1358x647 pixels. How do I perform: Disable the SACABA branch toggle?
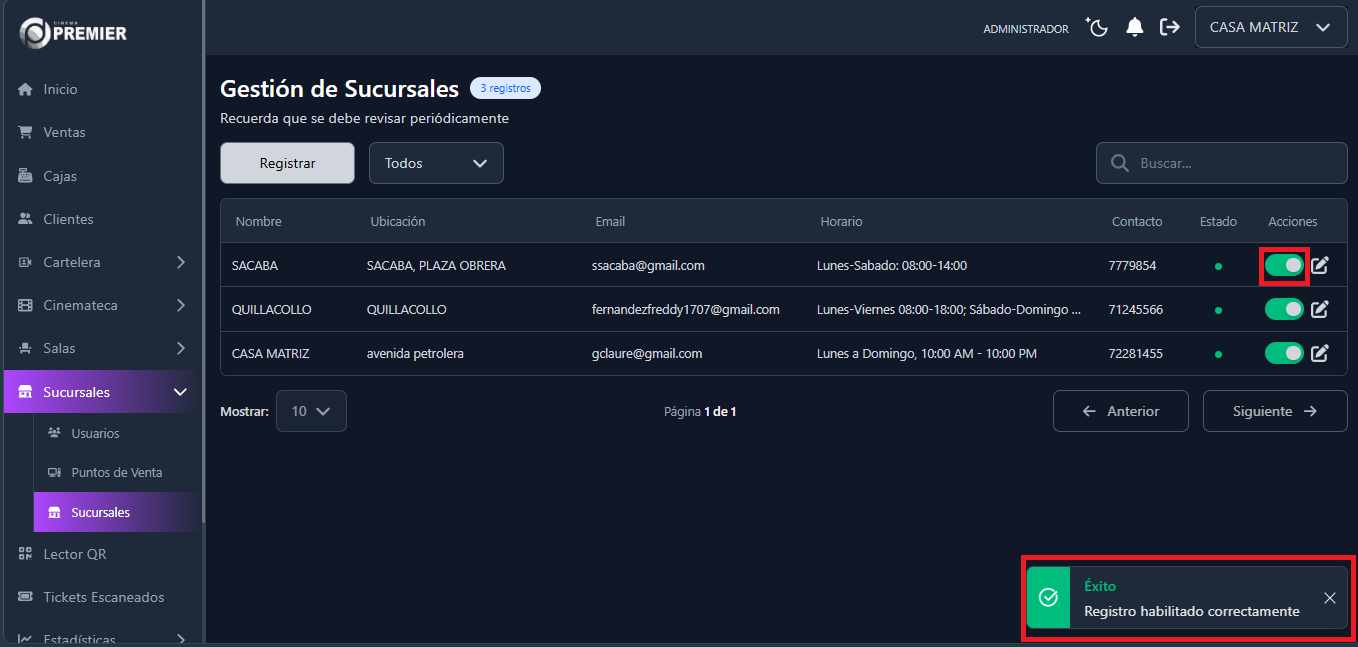pos(1284,266)
